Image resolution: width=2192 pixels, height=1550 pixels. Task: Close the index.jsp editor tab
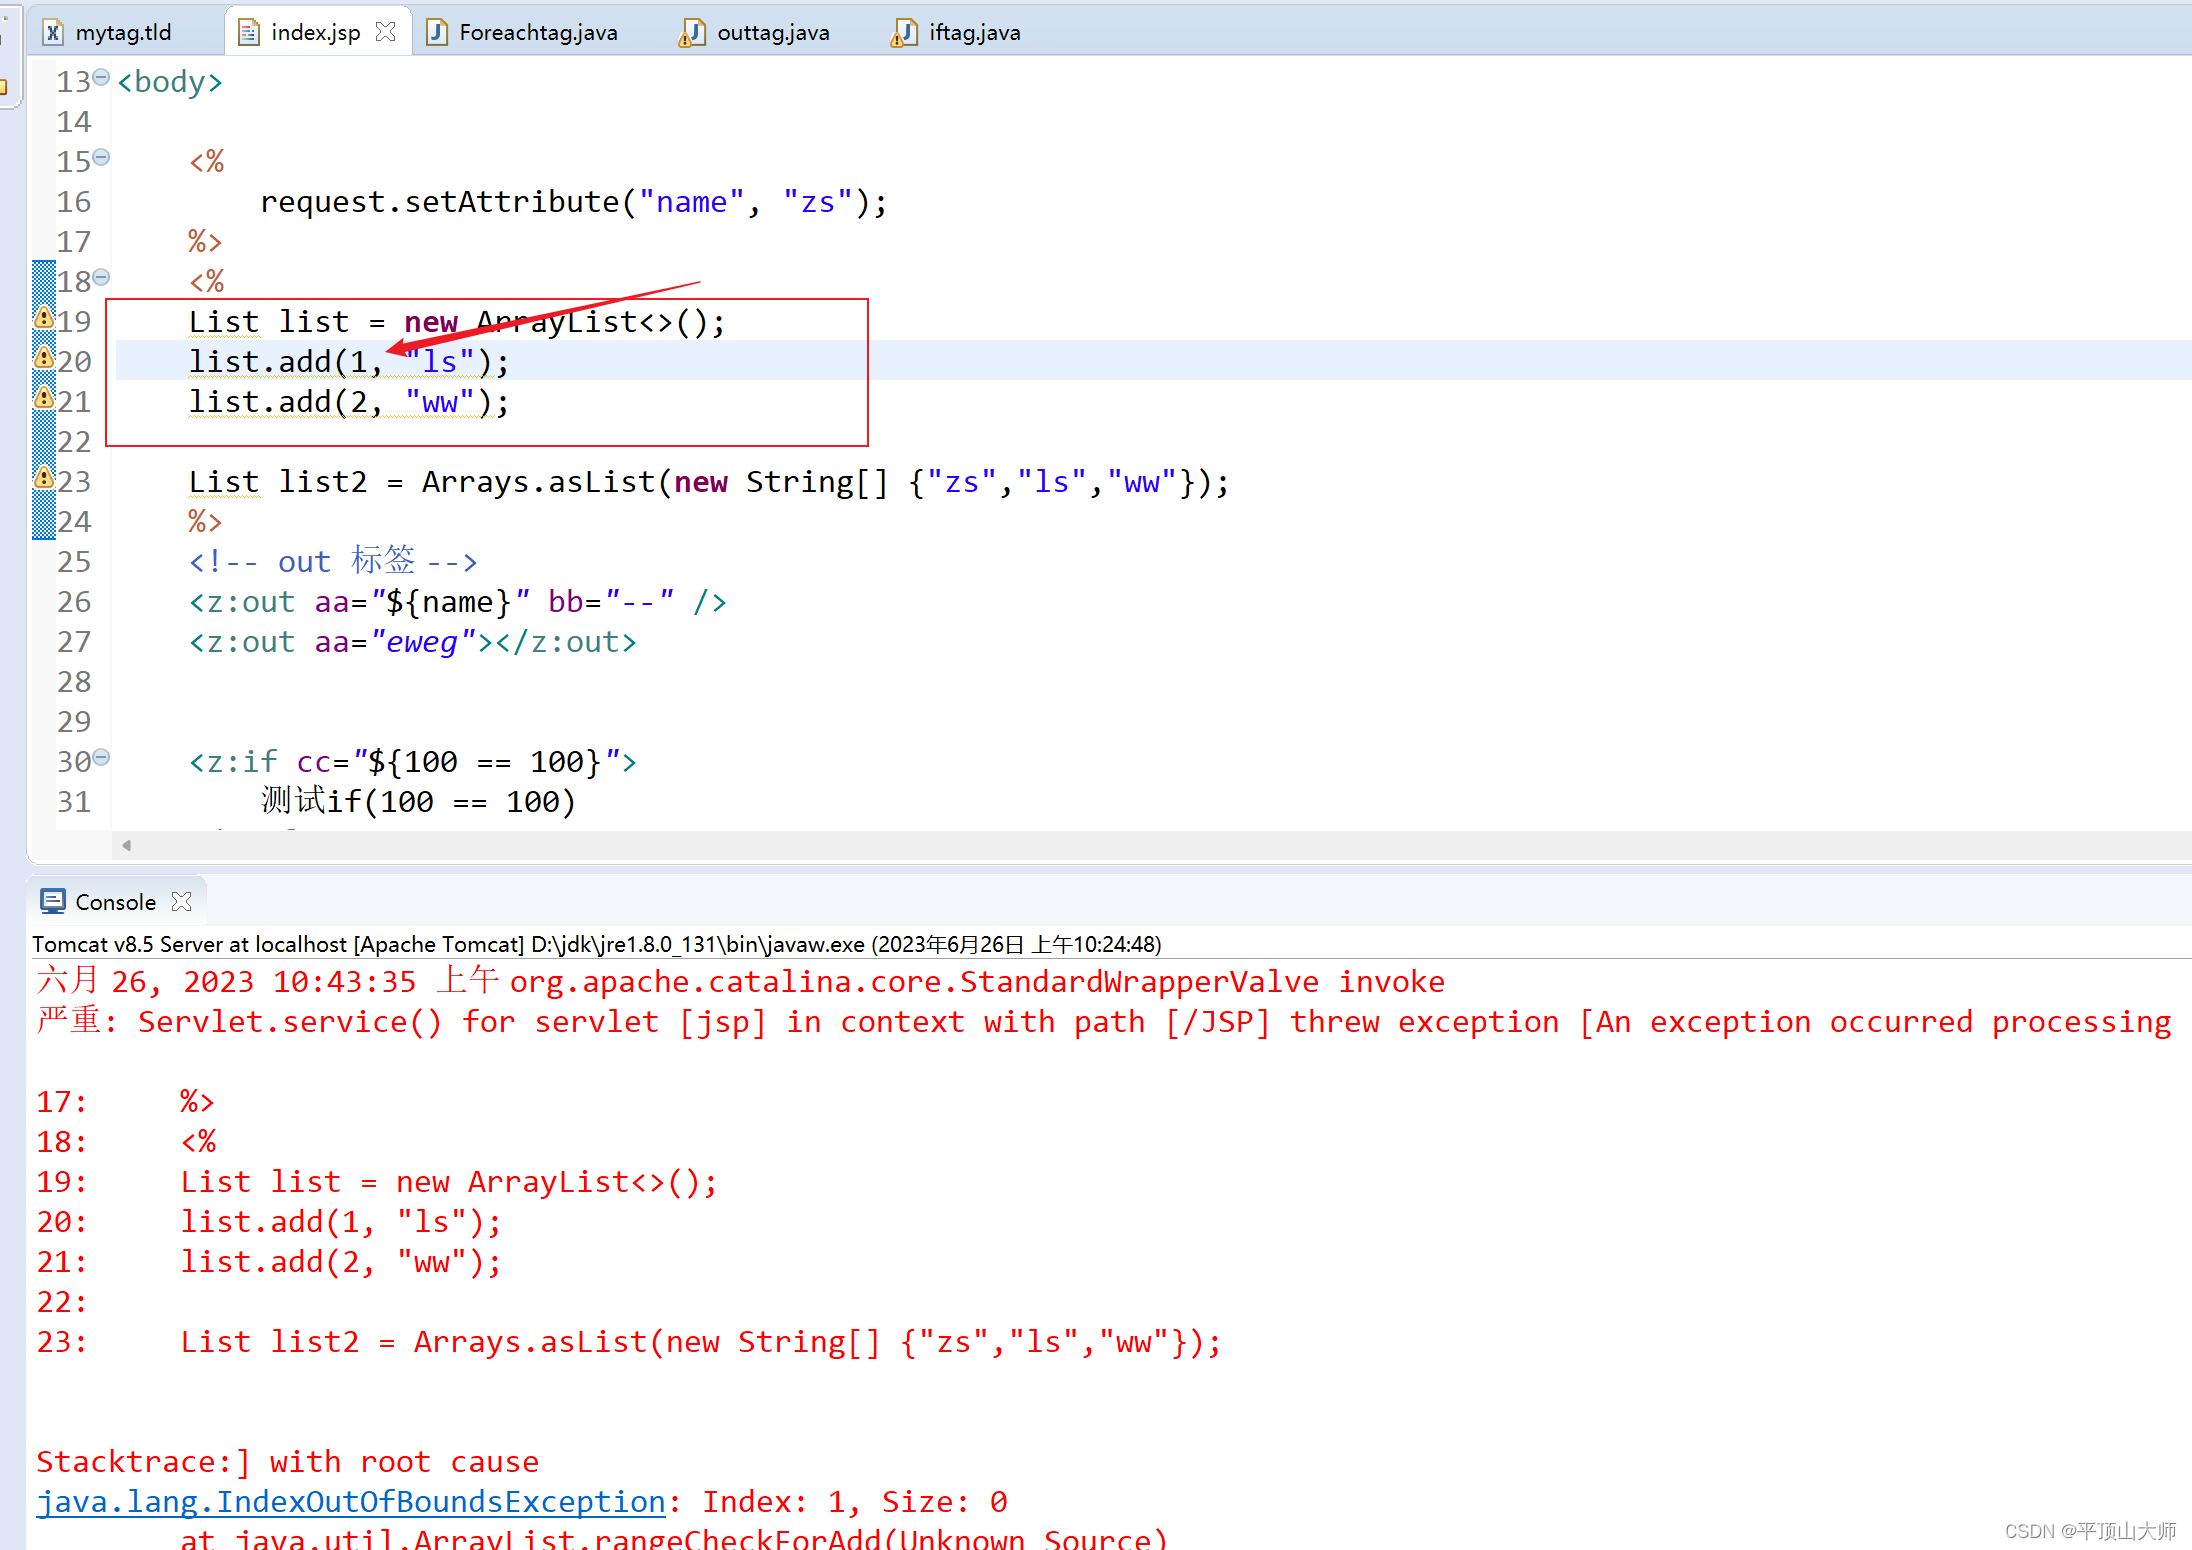[x=385, y=31]
